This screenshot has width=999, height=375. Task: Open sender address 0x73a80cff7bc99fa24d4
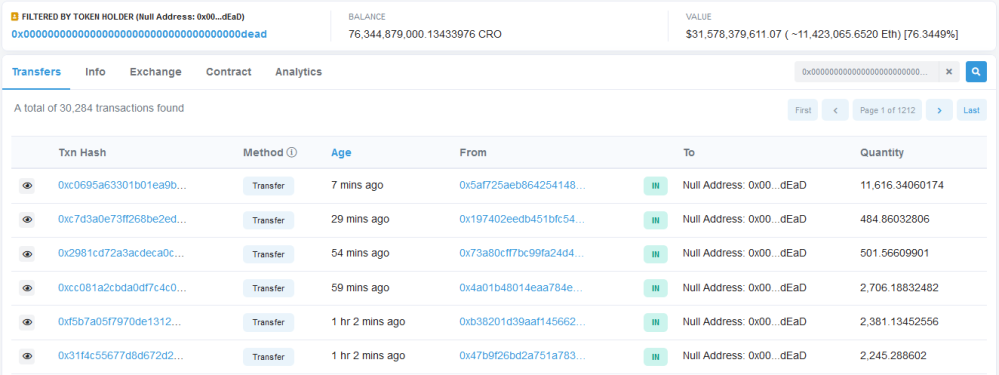pyautogui.click(x=522, y=253)
